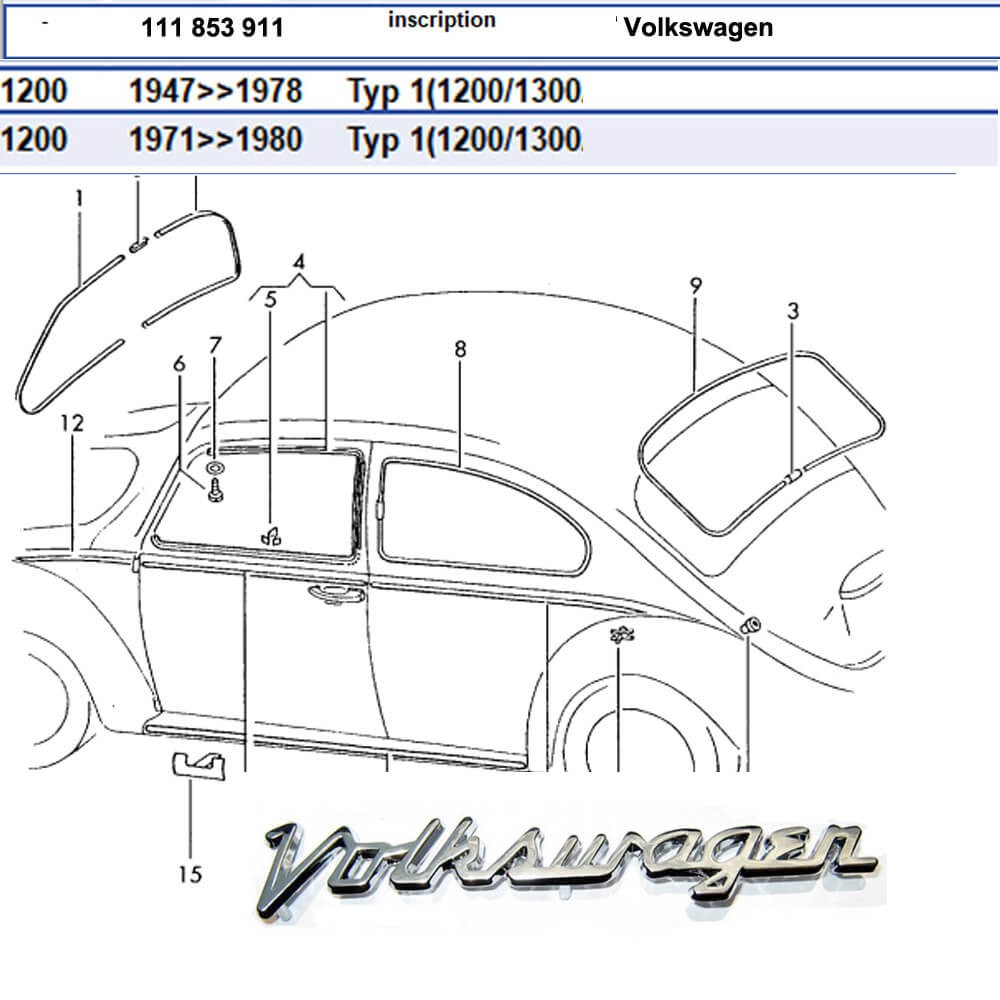
Task: Select callout number 1 rear window seal
Action: tap(78, 197)
